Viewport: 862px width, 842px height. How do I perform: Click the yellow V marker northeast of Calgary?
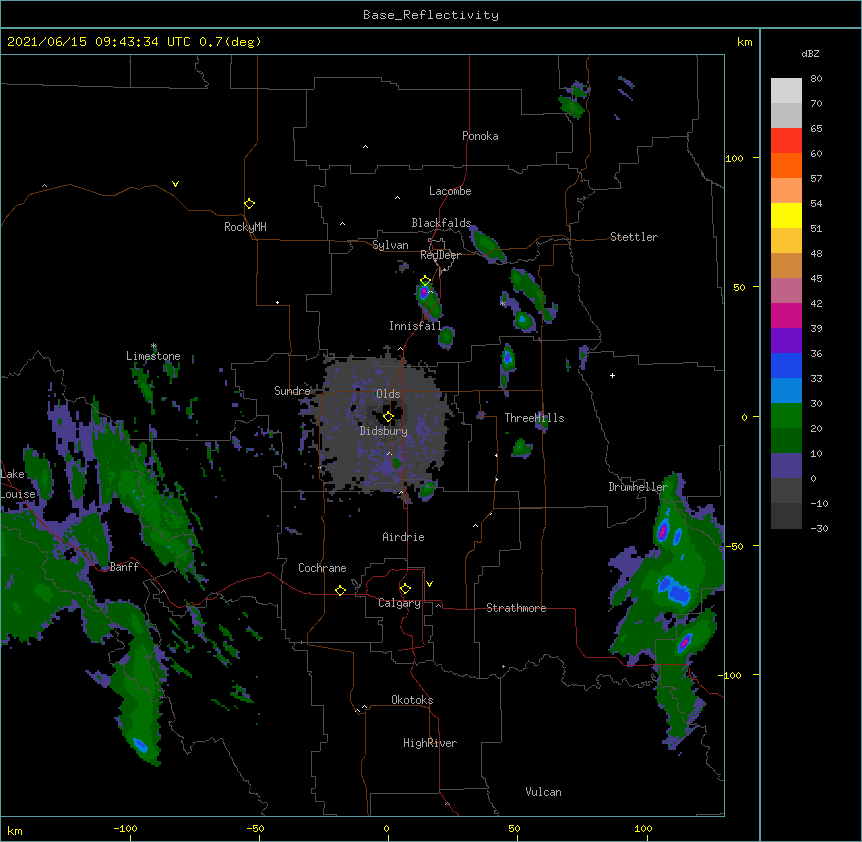(x=429, y=584)
